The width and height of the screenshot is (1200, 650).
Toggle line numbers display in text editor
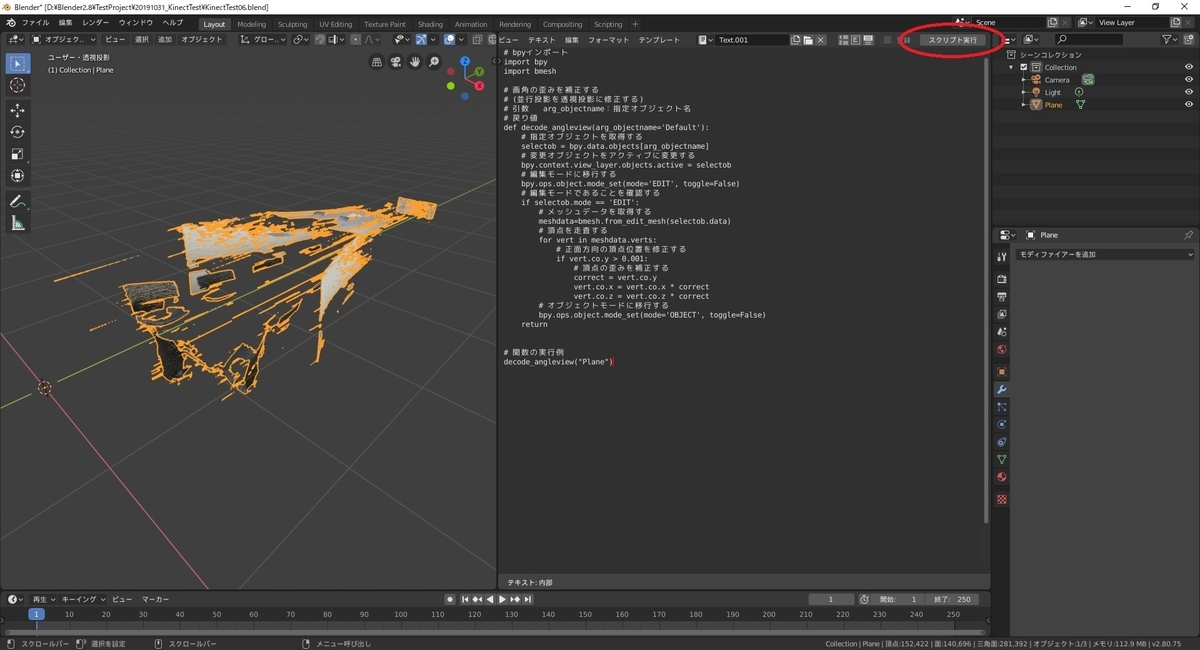[x=843, y=40]
